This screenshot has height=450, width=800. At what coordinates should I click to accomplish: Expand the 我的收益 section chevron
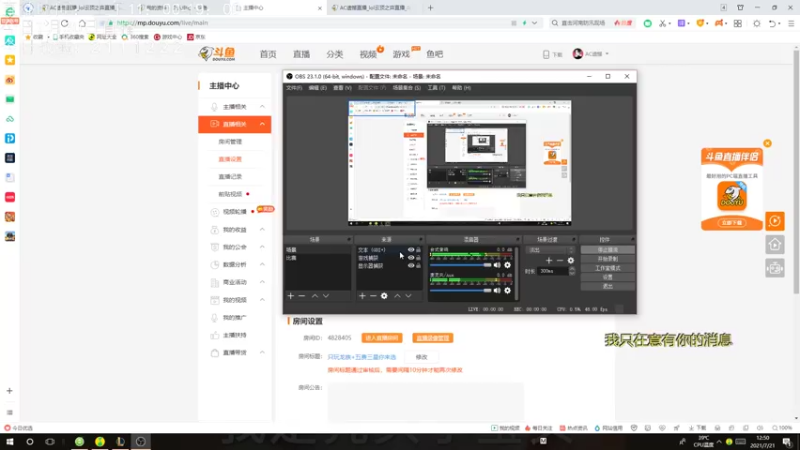[262, 230]
